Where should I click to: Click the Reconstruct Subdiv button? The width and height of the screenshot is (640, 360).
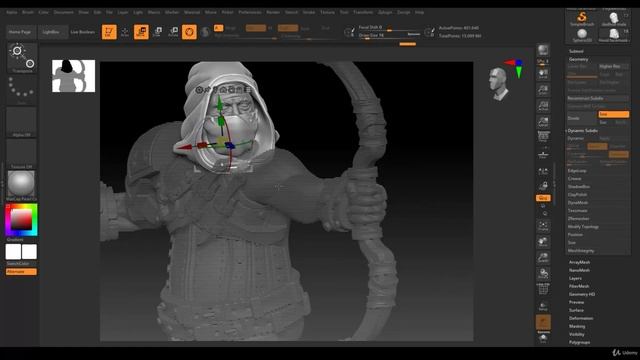point(598,98)
